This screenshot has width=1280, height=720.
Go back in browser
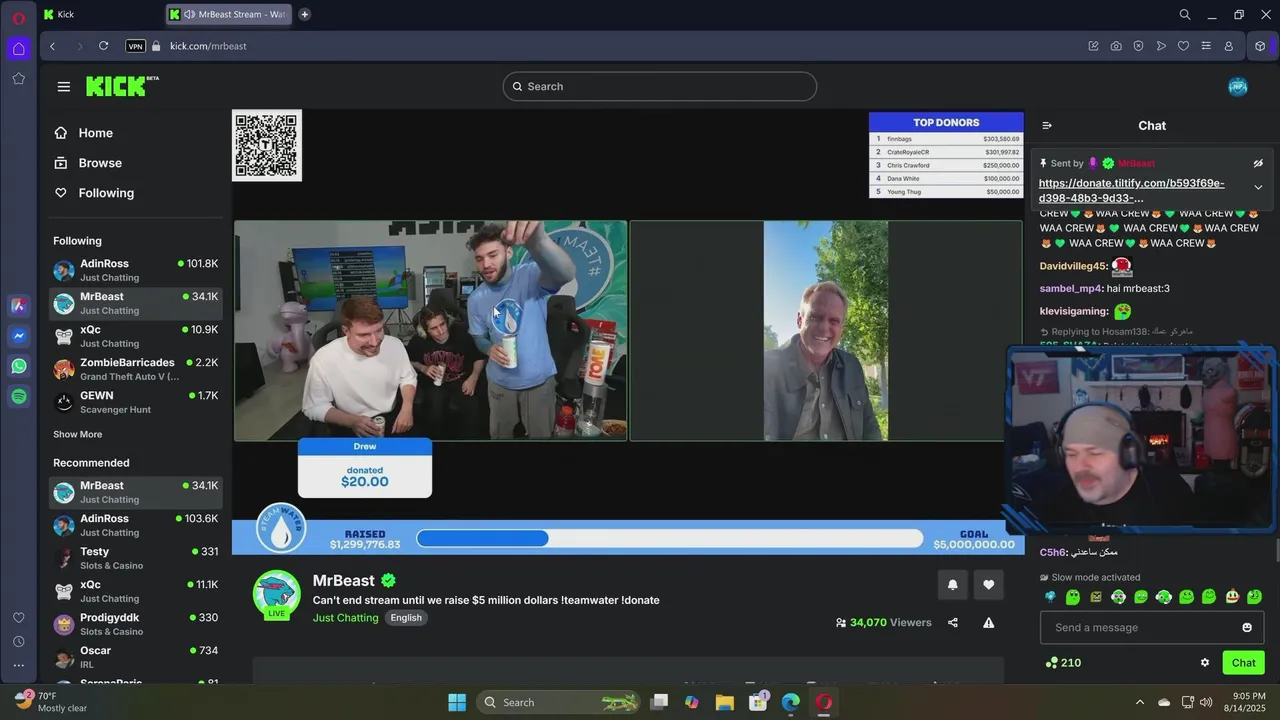coord(53,46)
